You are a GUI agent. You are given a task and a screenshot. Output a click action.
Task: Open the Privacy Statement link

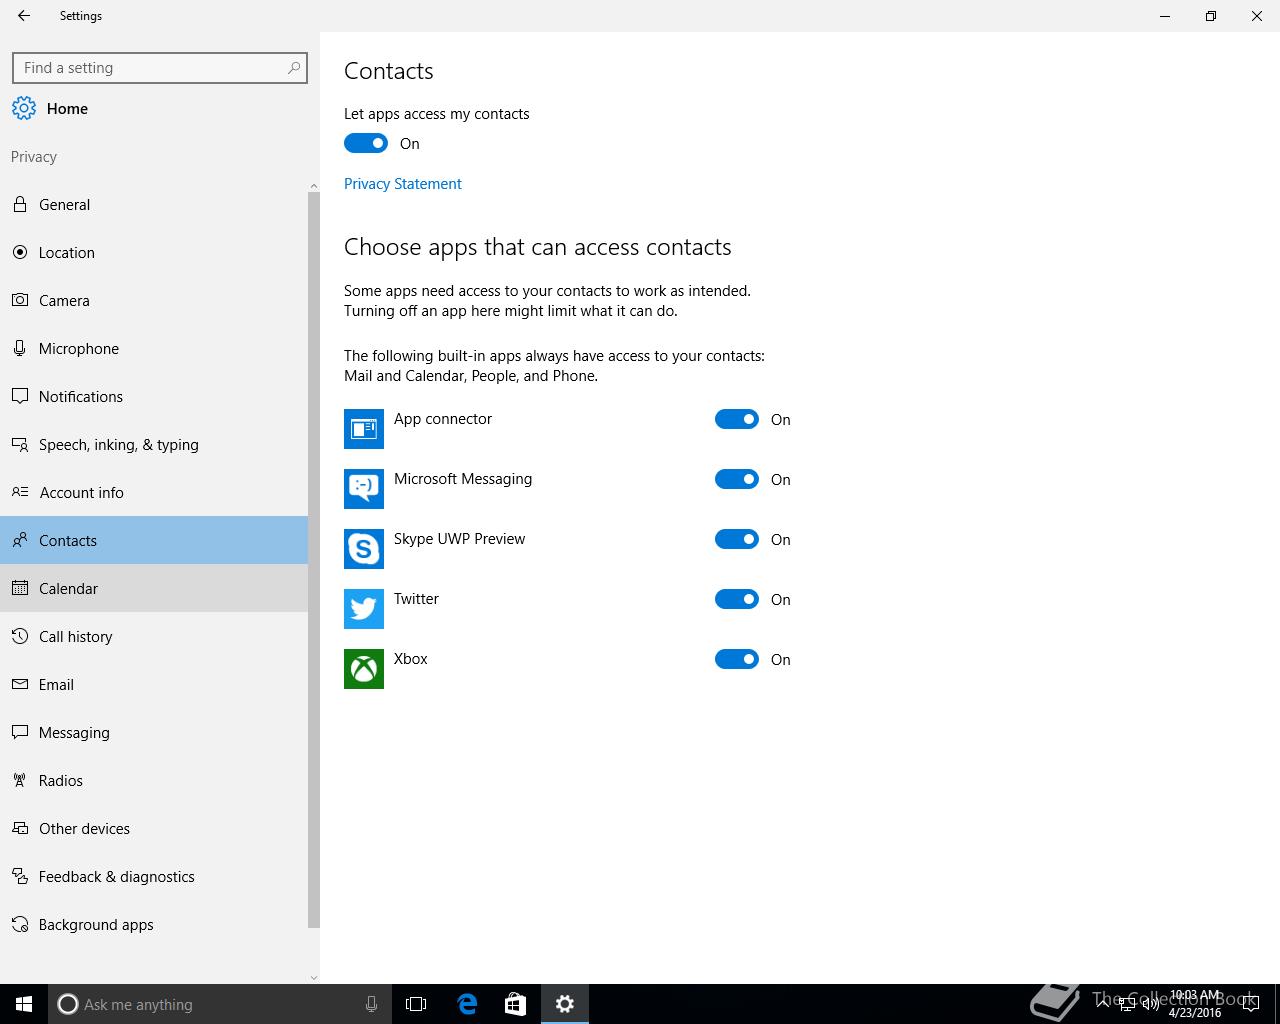(x=402, y=184)
